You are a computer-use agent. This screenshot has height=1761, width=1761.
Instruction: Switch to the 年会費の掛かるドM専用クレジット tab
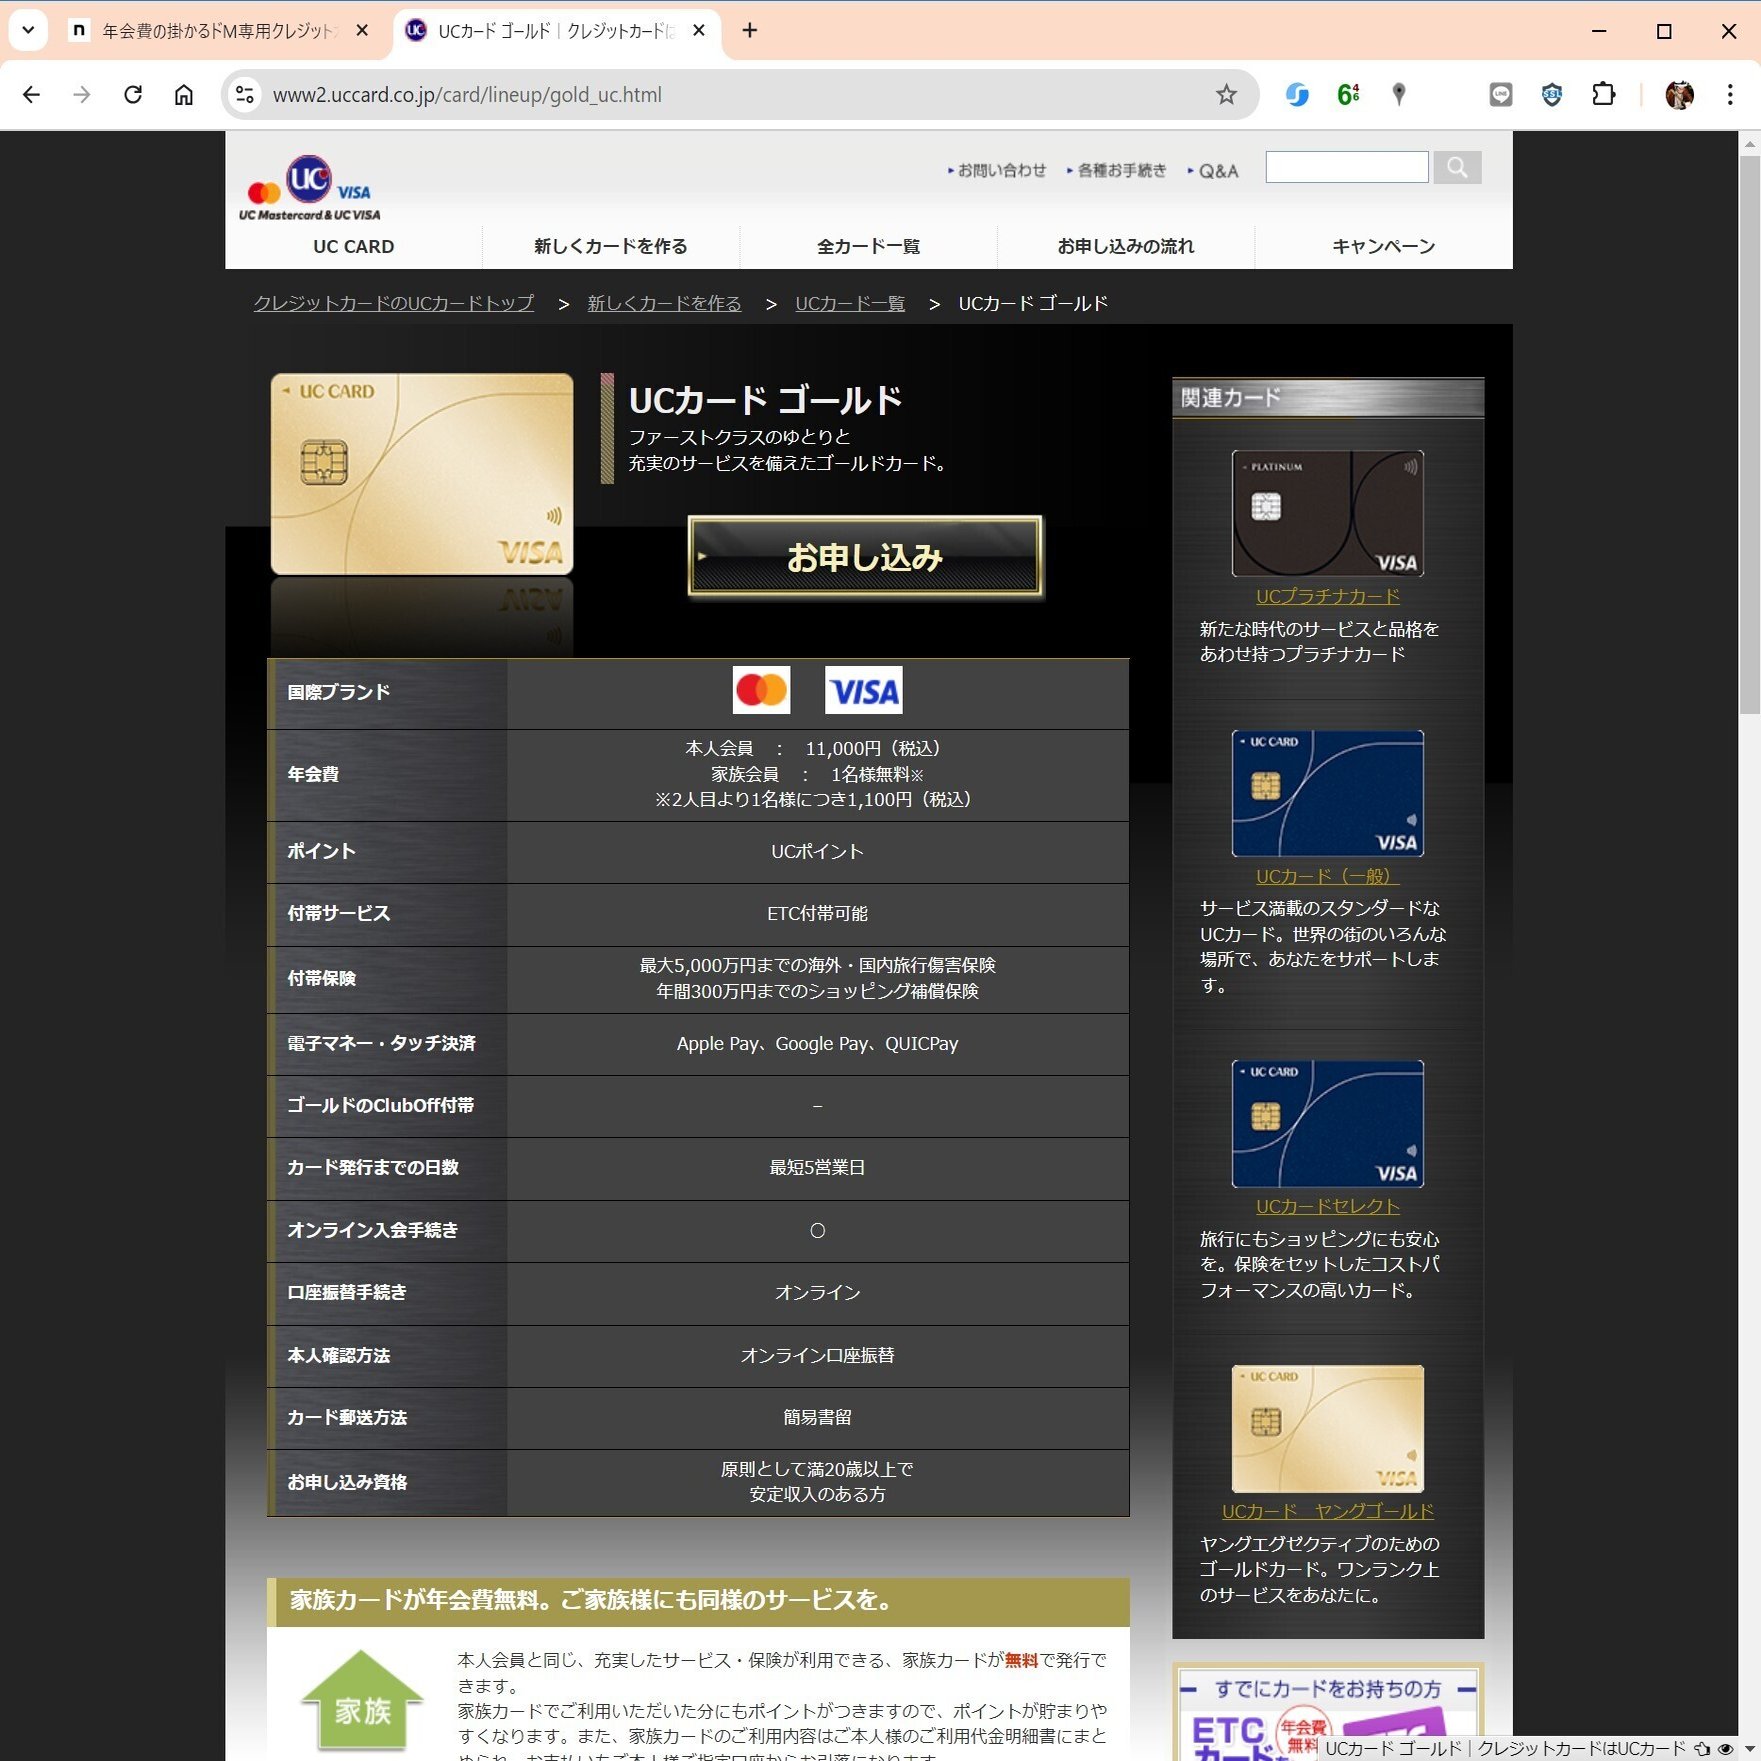click(x=220, y=31)
